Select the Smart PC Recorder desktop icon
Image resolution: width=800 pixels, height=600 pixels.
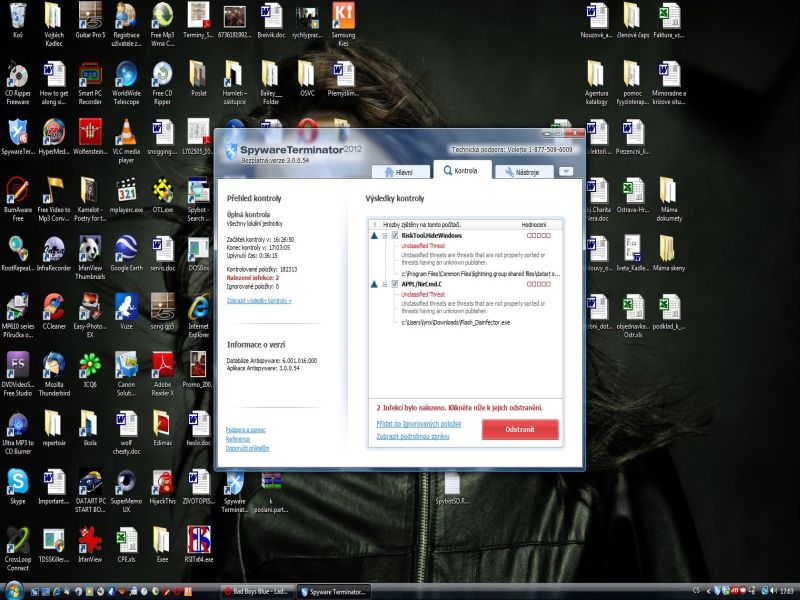coord(90,83)
